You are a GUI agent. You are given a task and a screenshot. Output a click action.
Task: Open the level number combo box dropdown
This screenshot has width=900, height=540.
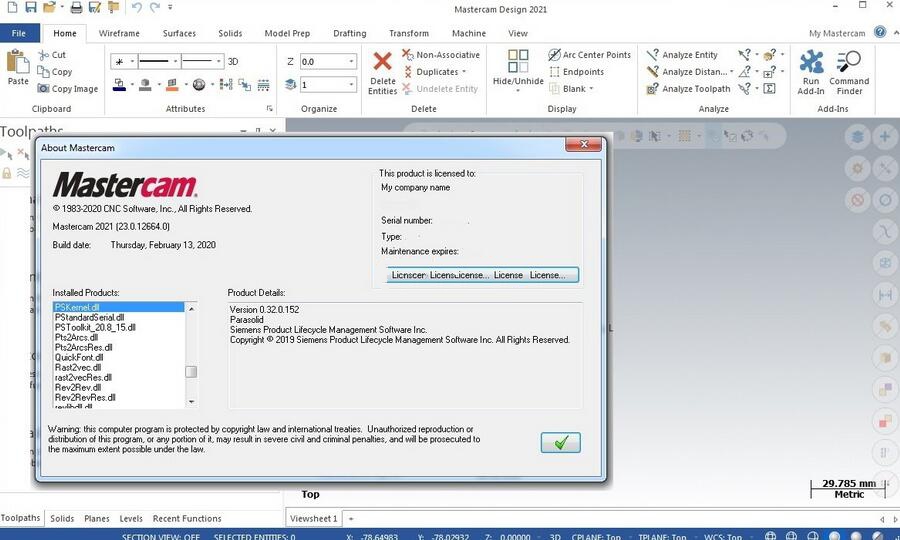point(351,85)
